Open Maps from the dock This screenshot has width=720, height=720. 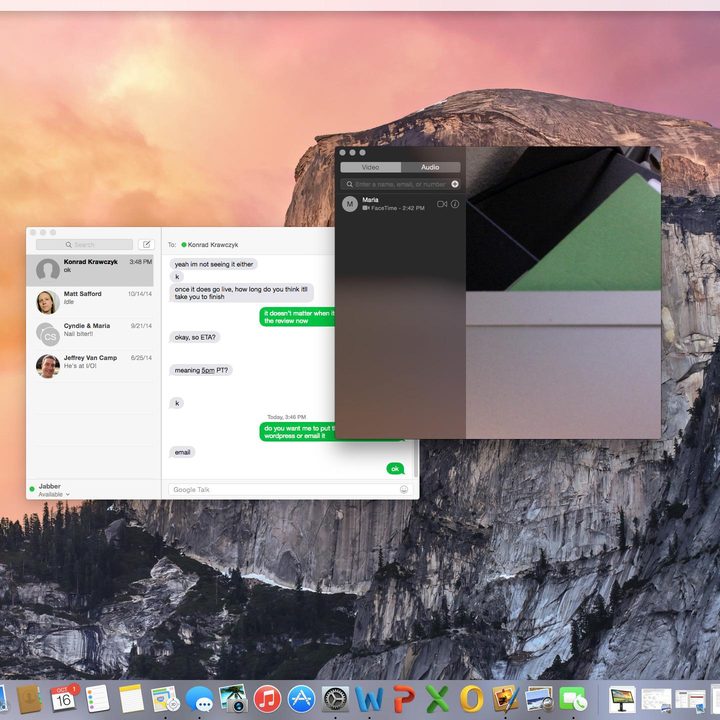point(165,699)
